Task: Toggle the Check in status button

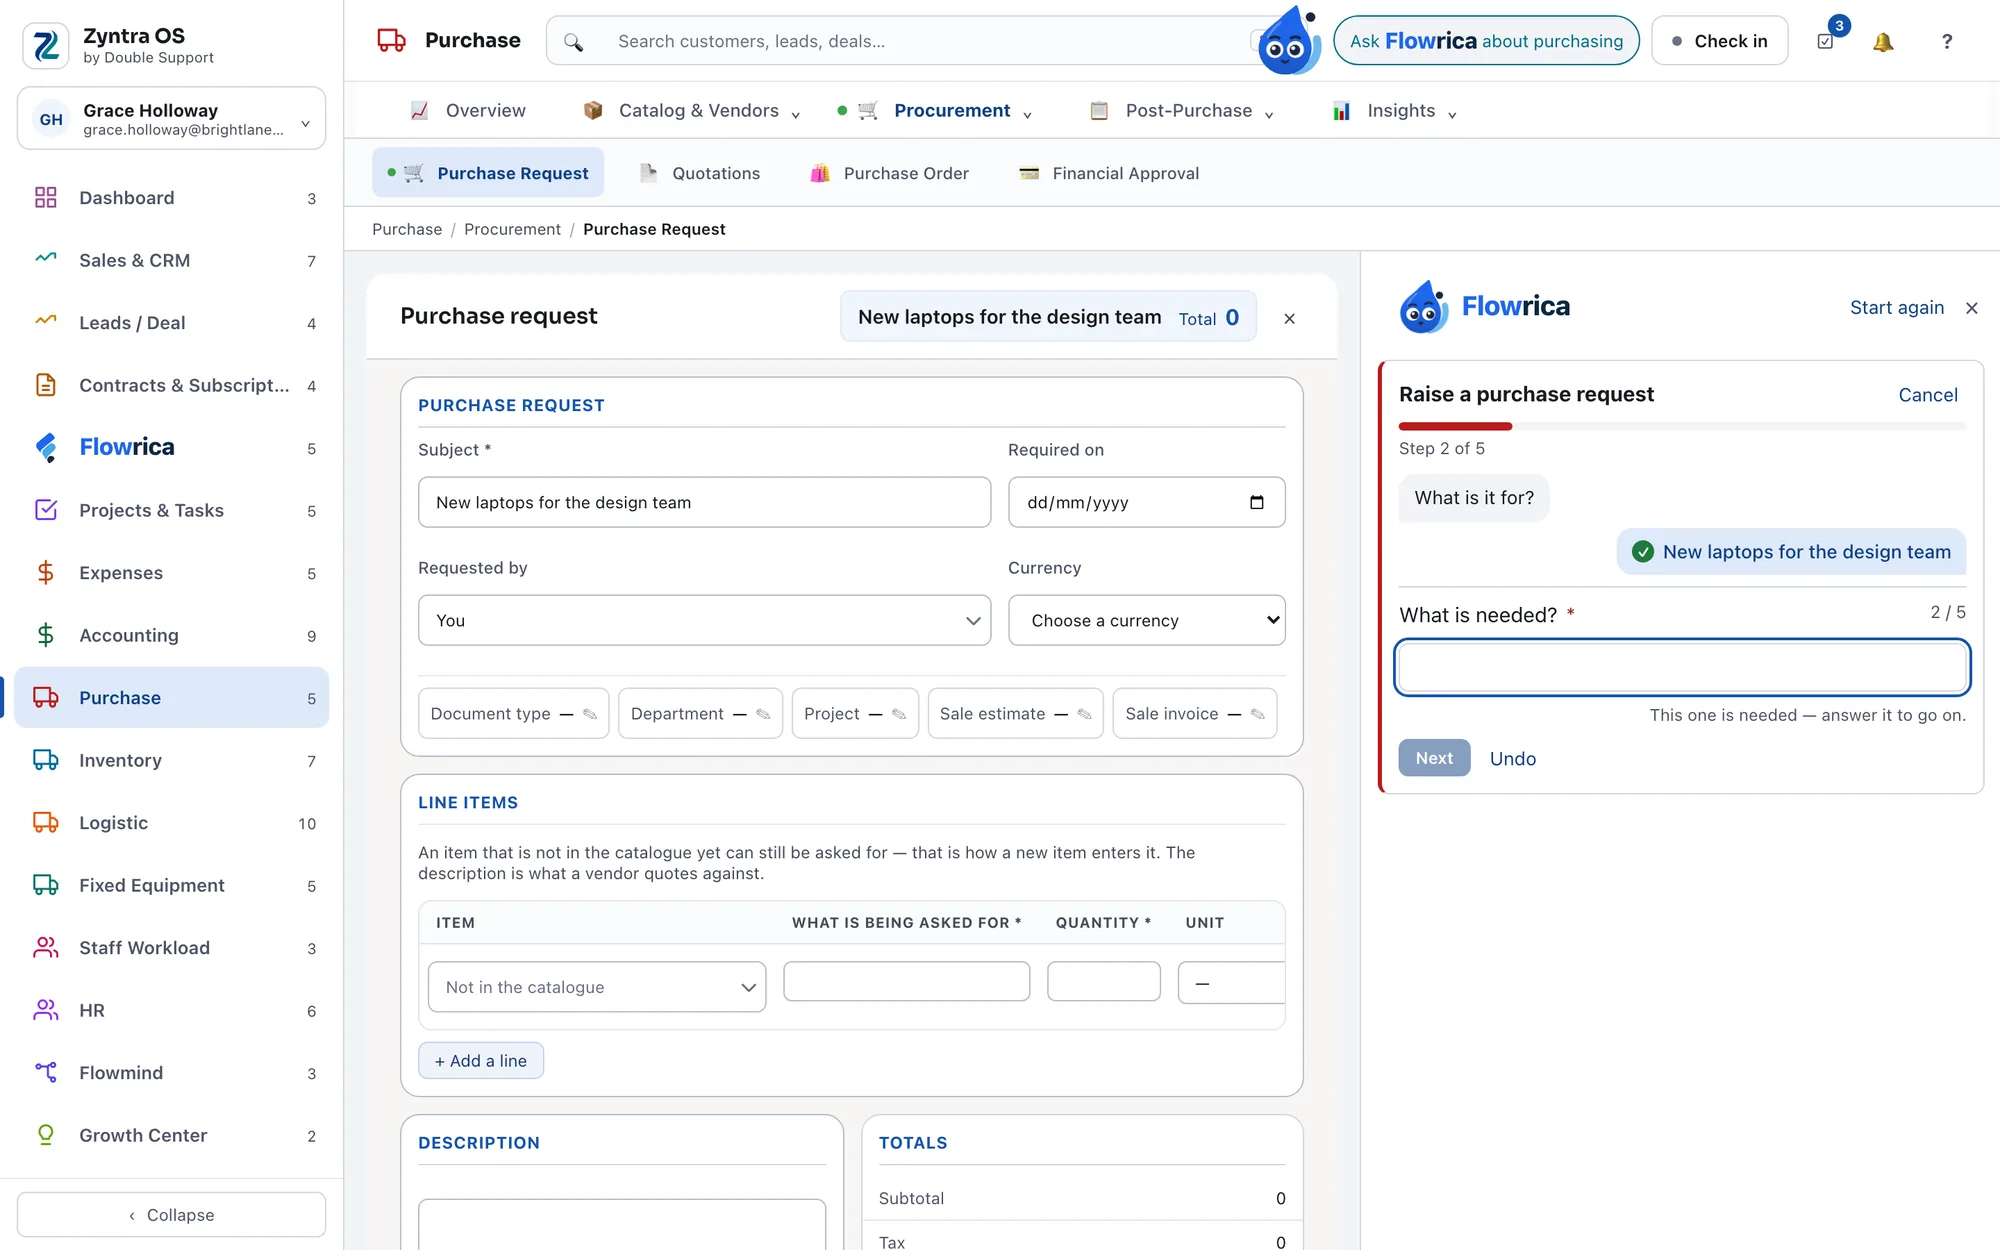Action: click(1720, 41)
